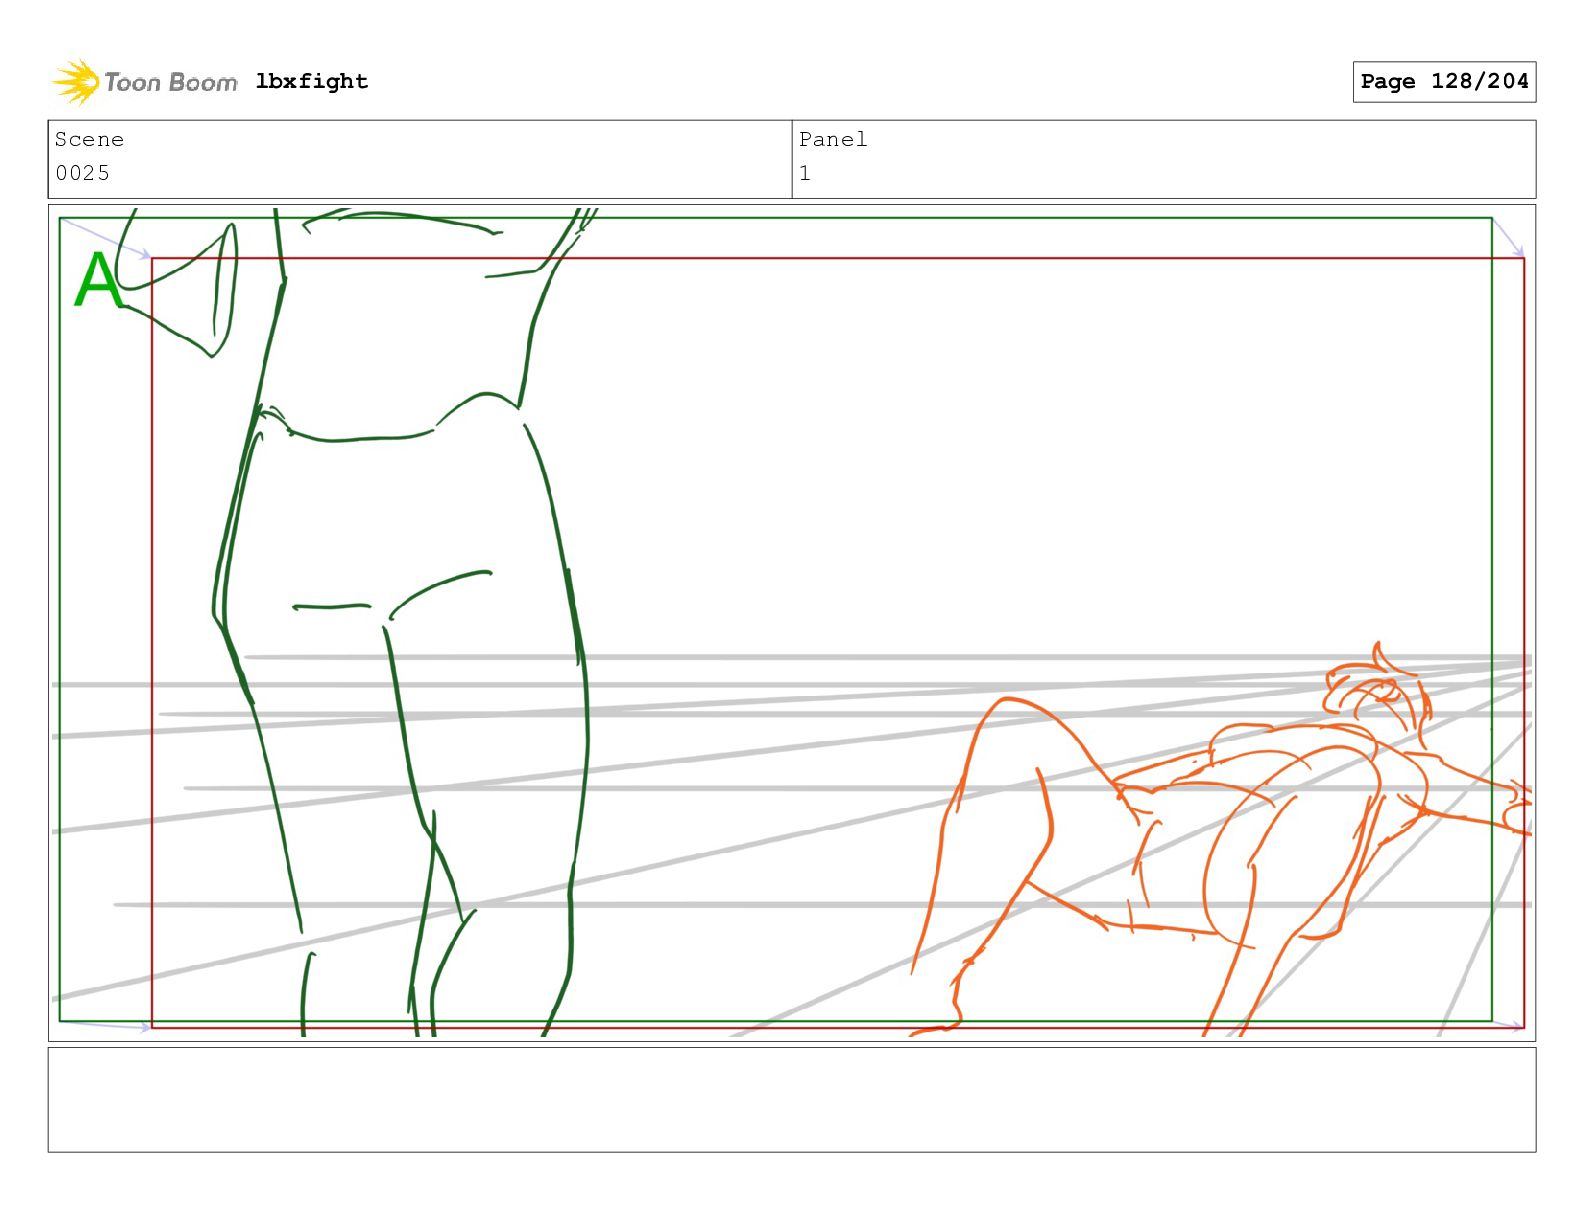Click the bottom-left camera move arrow
This screenshot has width=1584, height=1224.
105,1024
